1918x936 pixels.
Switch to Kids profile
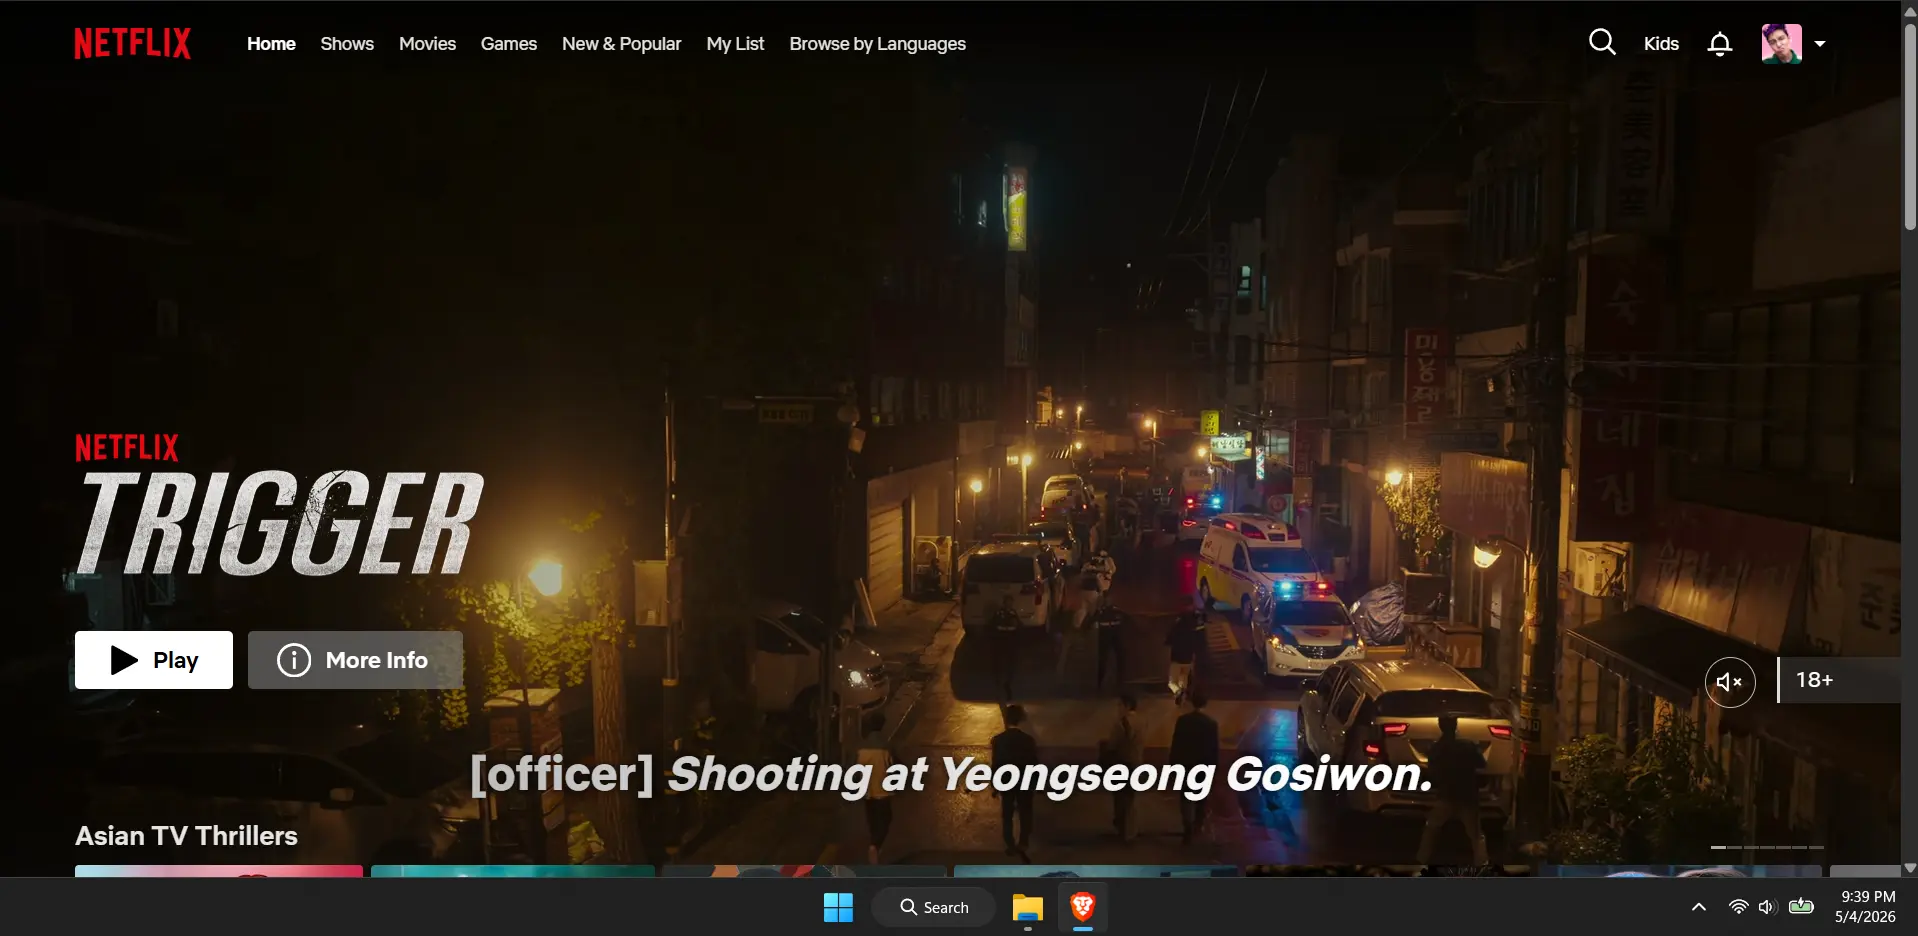click(1661, 44)
